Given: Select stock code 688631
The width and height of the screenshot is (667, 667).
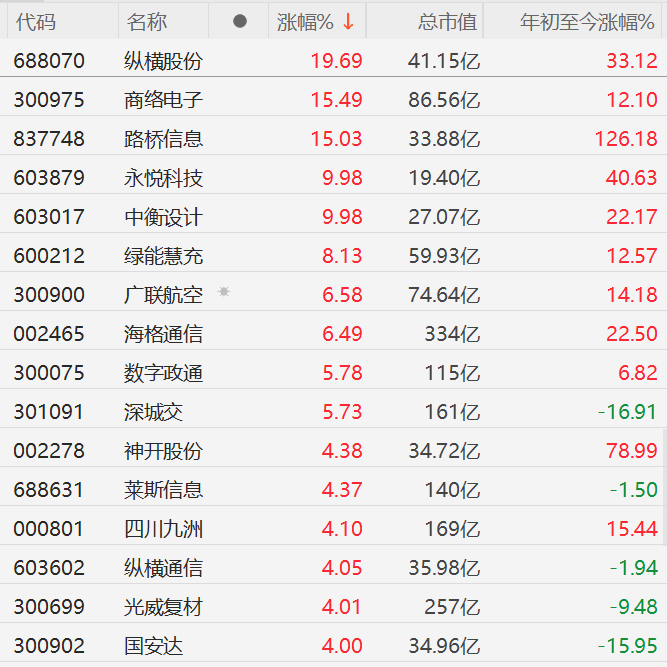Looking at the screenshot, I should (48, 490).
